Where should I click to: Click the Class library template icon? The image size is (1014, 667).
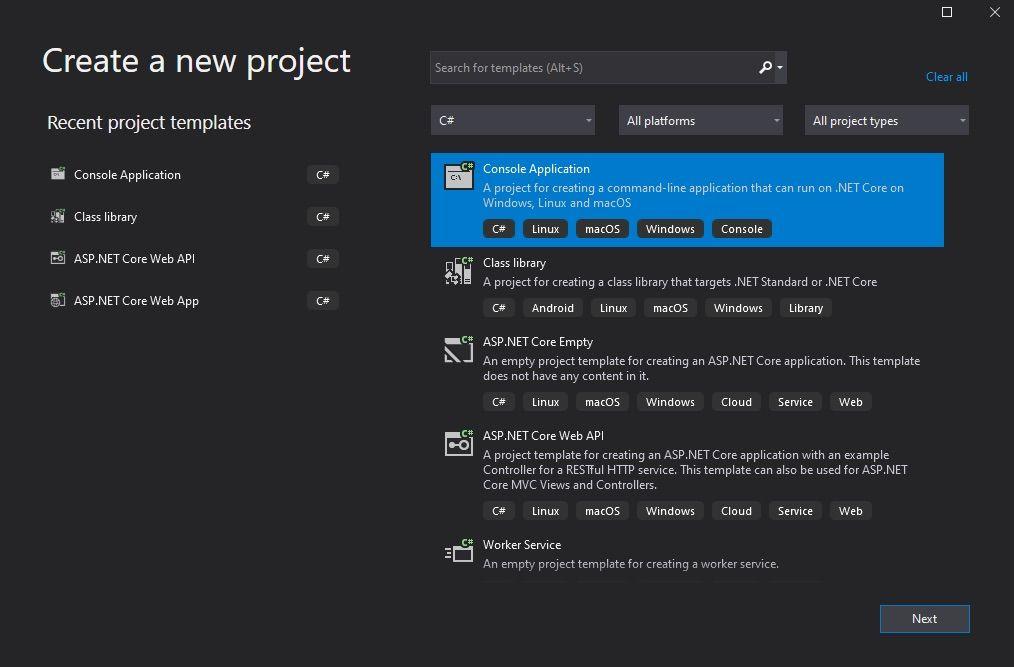click(458, 270)
